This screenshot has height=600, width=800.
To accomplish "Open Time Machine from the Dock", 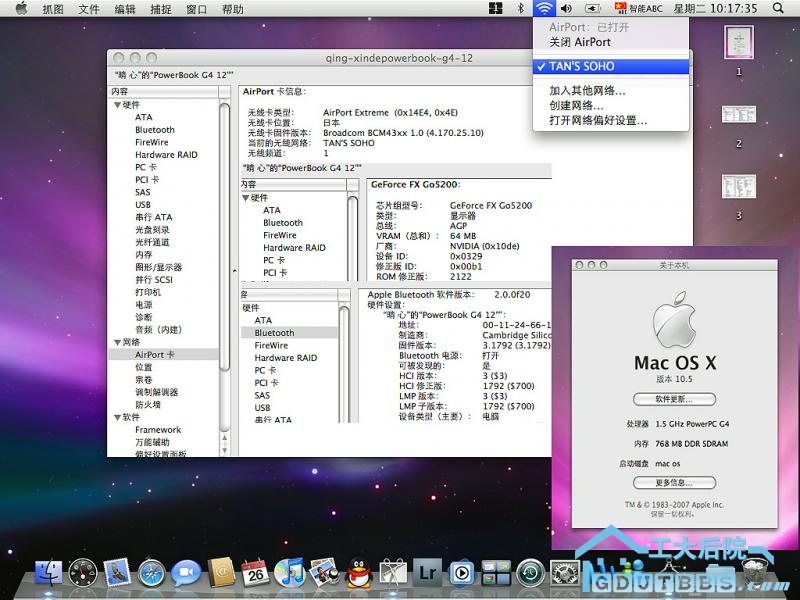I will pyautogui.click(x=531, y=573).
